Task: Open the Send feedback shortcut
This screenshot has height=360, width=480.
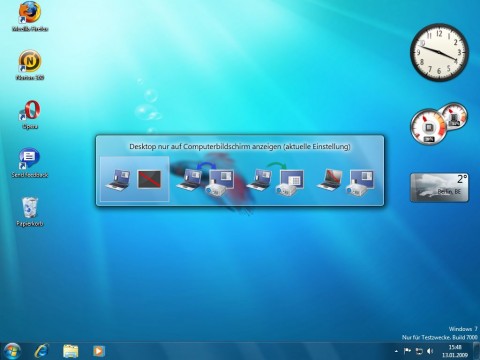Action: [30, 163]
